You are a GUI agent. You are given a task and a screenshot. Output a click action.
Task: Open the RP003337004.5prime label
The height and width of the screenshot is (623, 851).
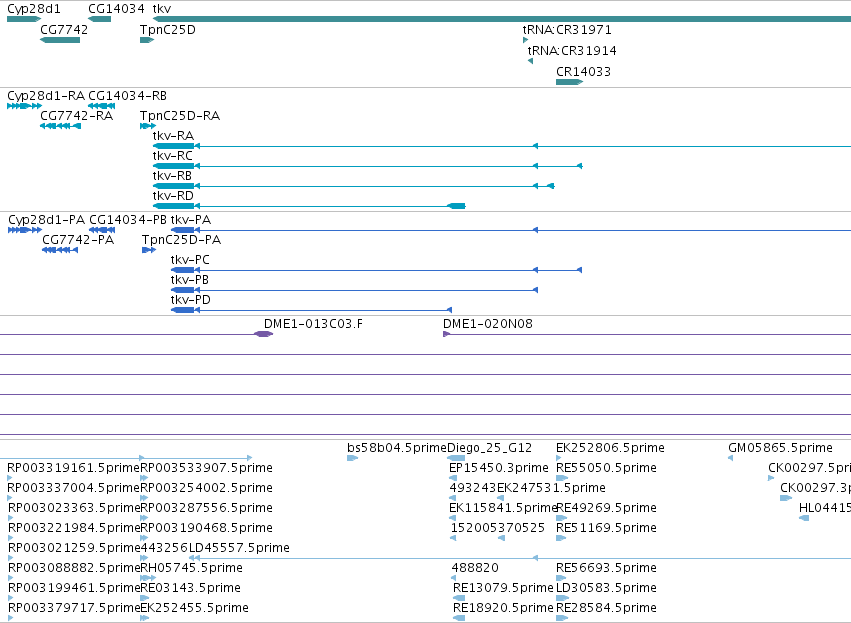pos(73,488)
